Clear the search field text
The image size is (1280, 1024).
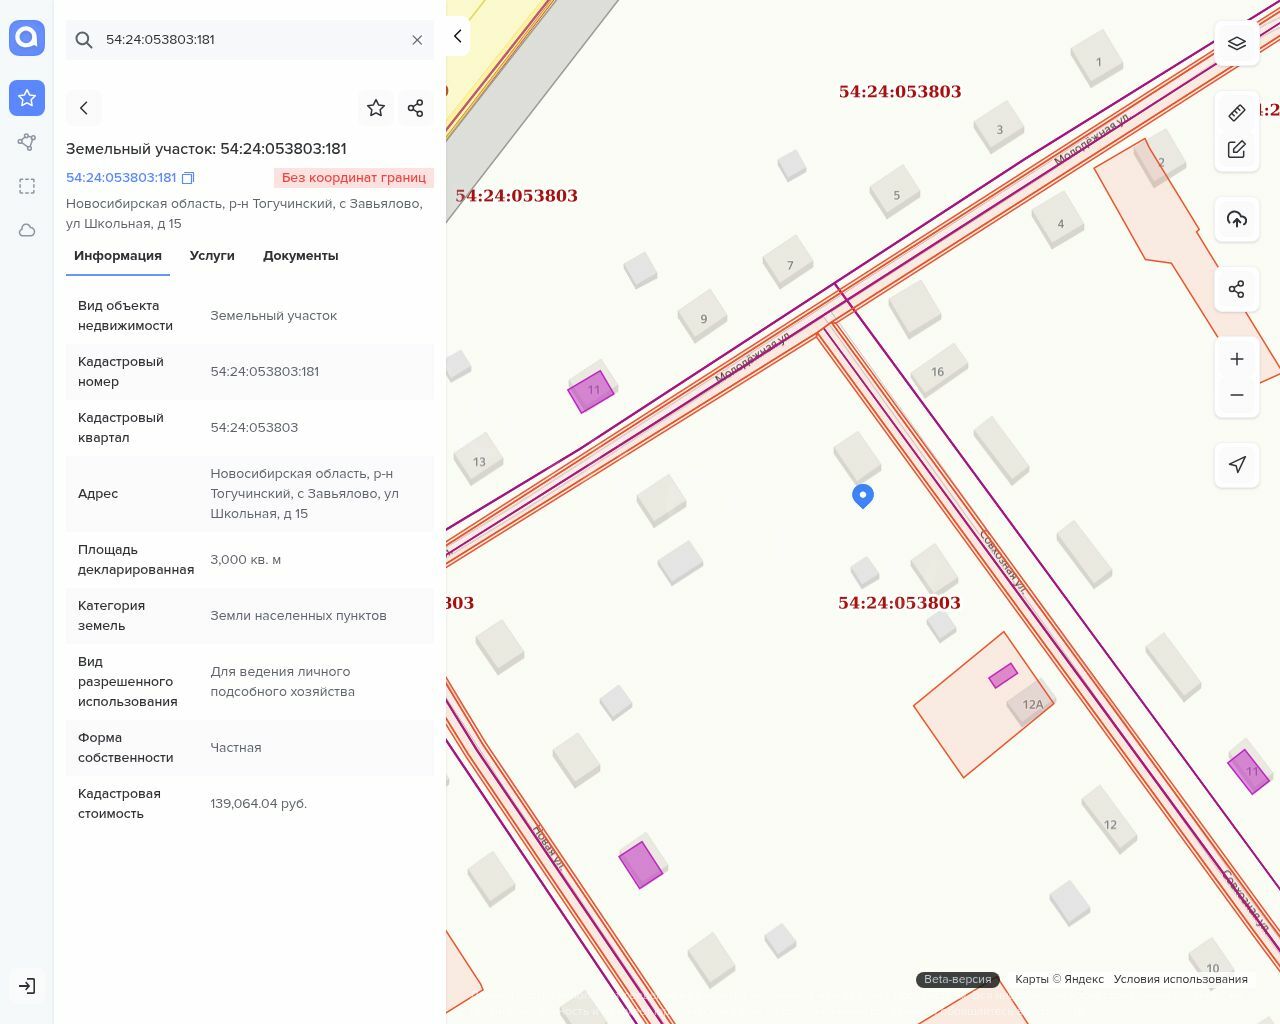(x=417, y=40)
